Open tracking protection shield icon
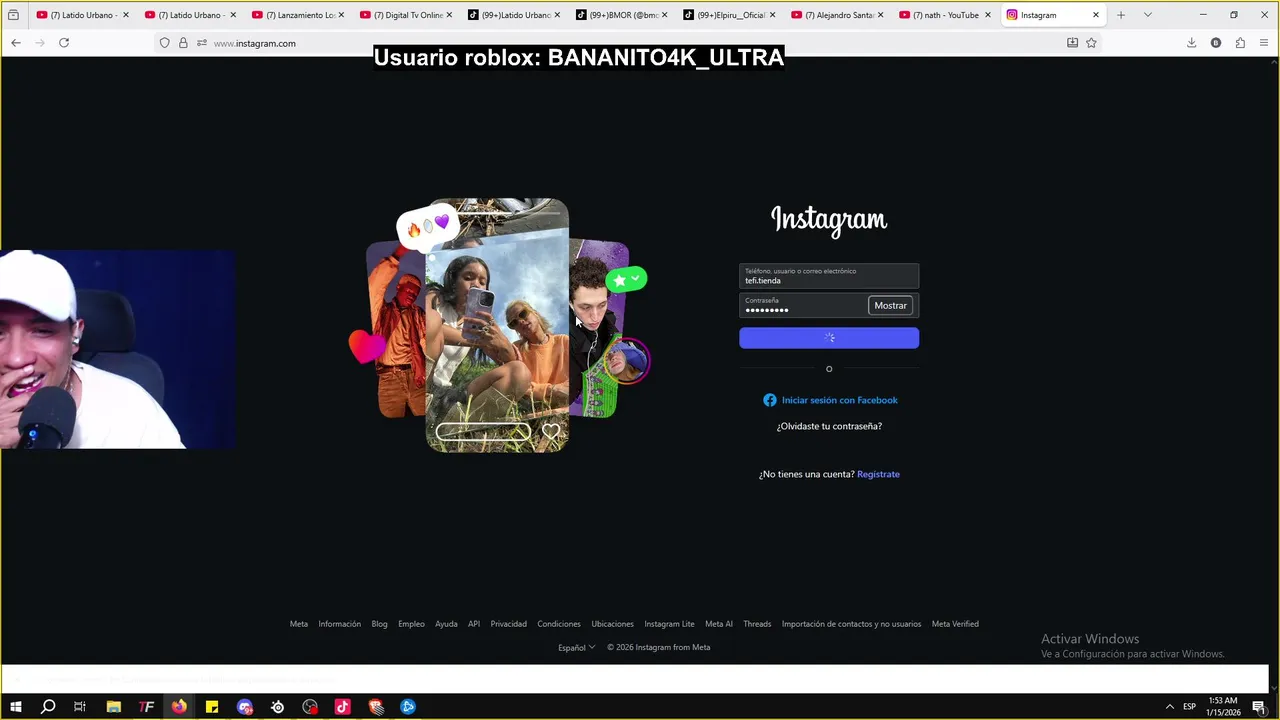 coord(165,43)
